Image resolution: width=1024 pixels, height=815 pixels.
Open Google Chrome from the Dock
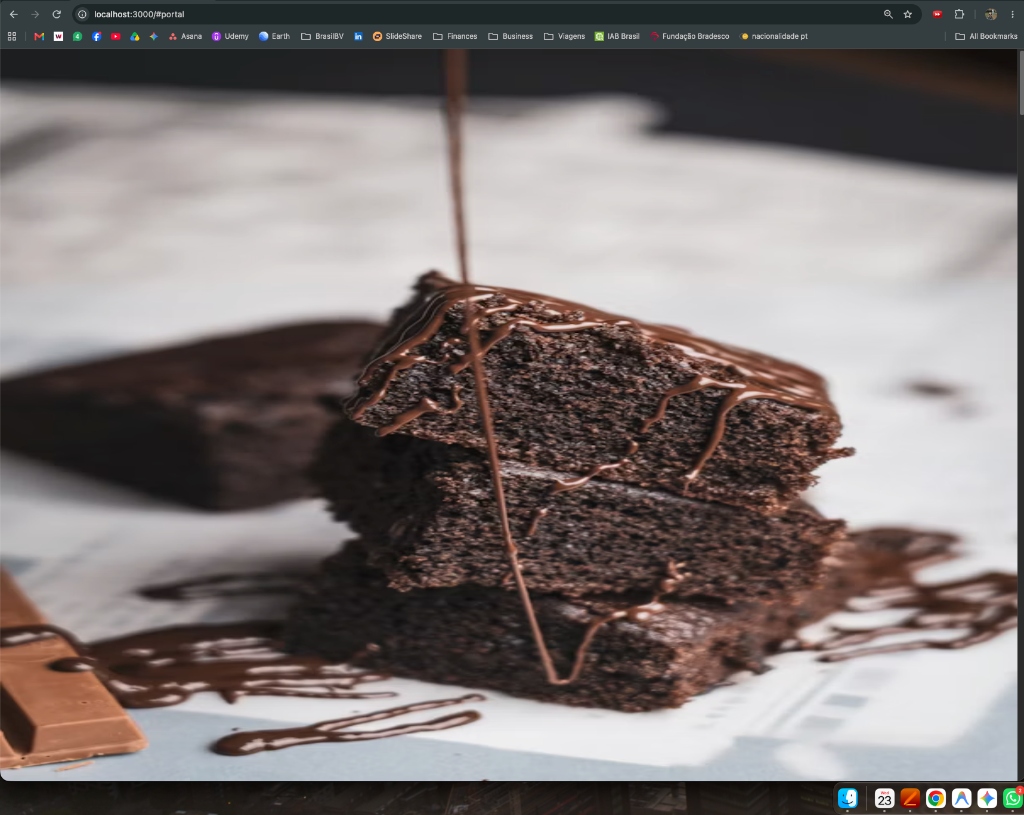pyautogui.click(x=935, y=798)
